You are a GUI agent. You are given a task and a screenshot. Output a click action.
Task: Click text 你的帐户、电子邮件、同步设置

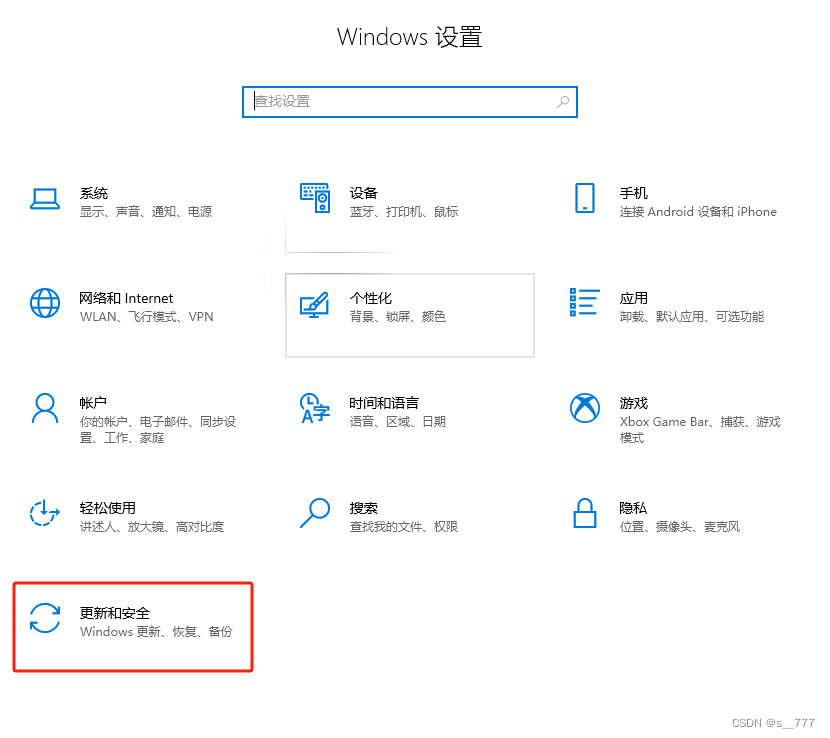pyautogui.click(x=158, y=429)
